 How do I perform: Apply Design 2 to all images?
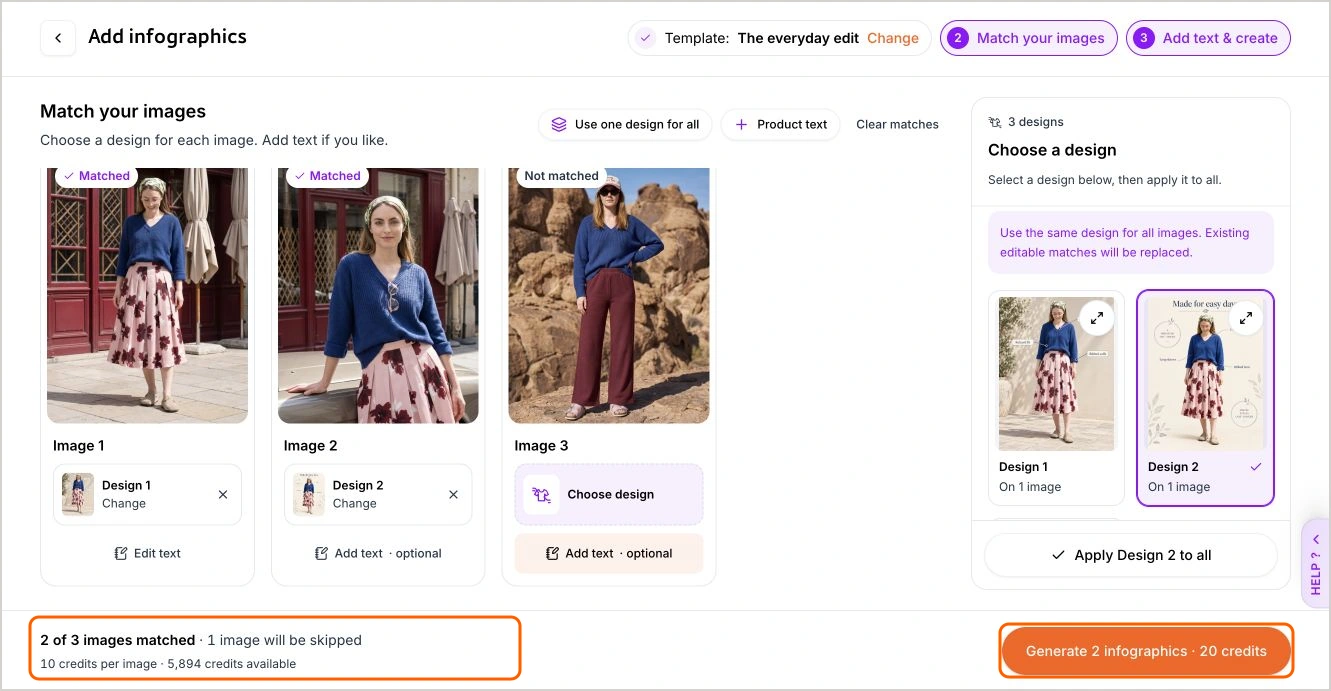pyautogui.click(x=1131, y=555)
